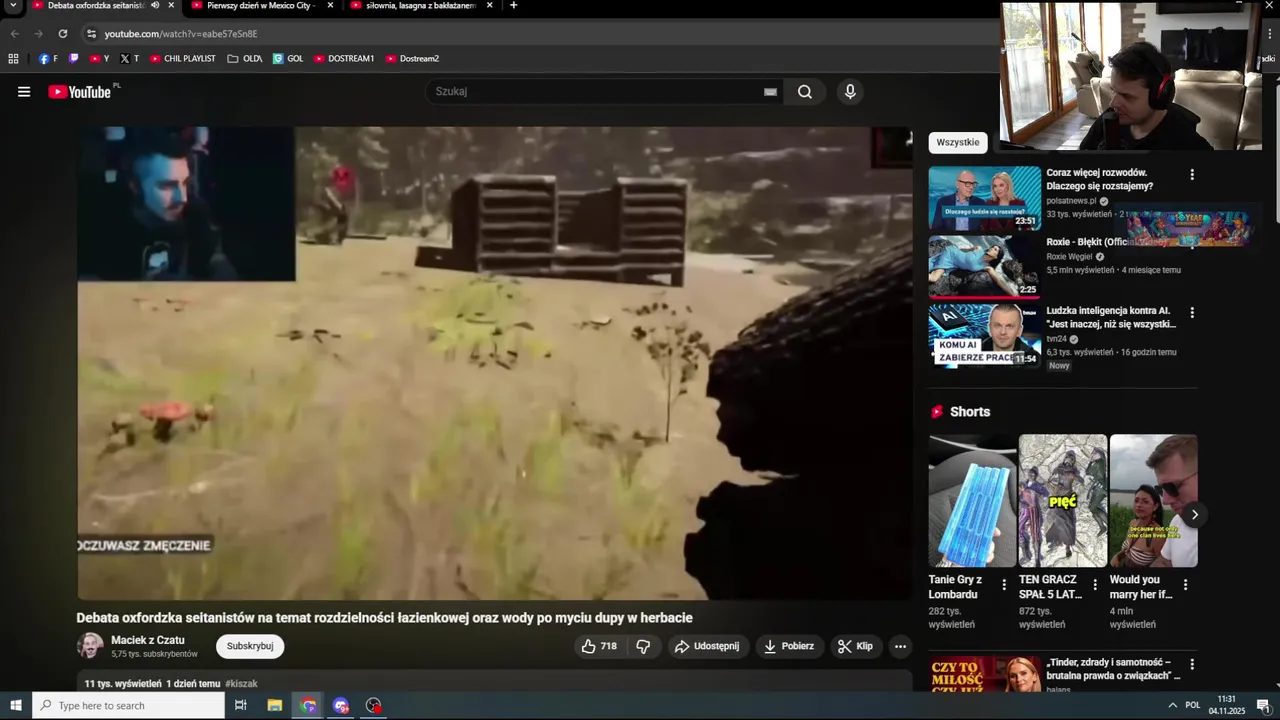Click the search magnifier button

point(805,92)
